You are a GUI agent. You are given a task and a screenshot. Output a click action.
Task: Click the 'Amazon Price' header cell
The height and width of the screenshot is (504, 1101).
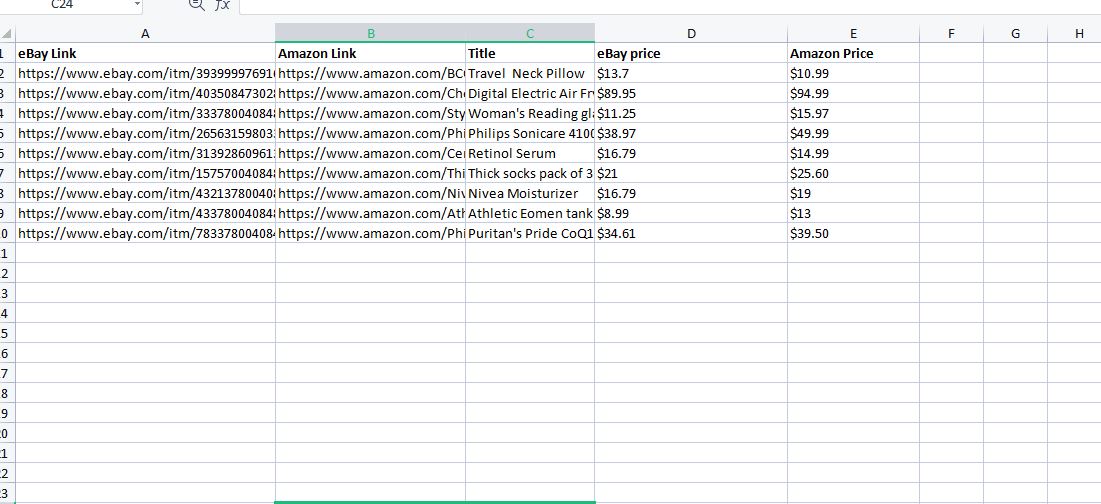click(852, 54)
